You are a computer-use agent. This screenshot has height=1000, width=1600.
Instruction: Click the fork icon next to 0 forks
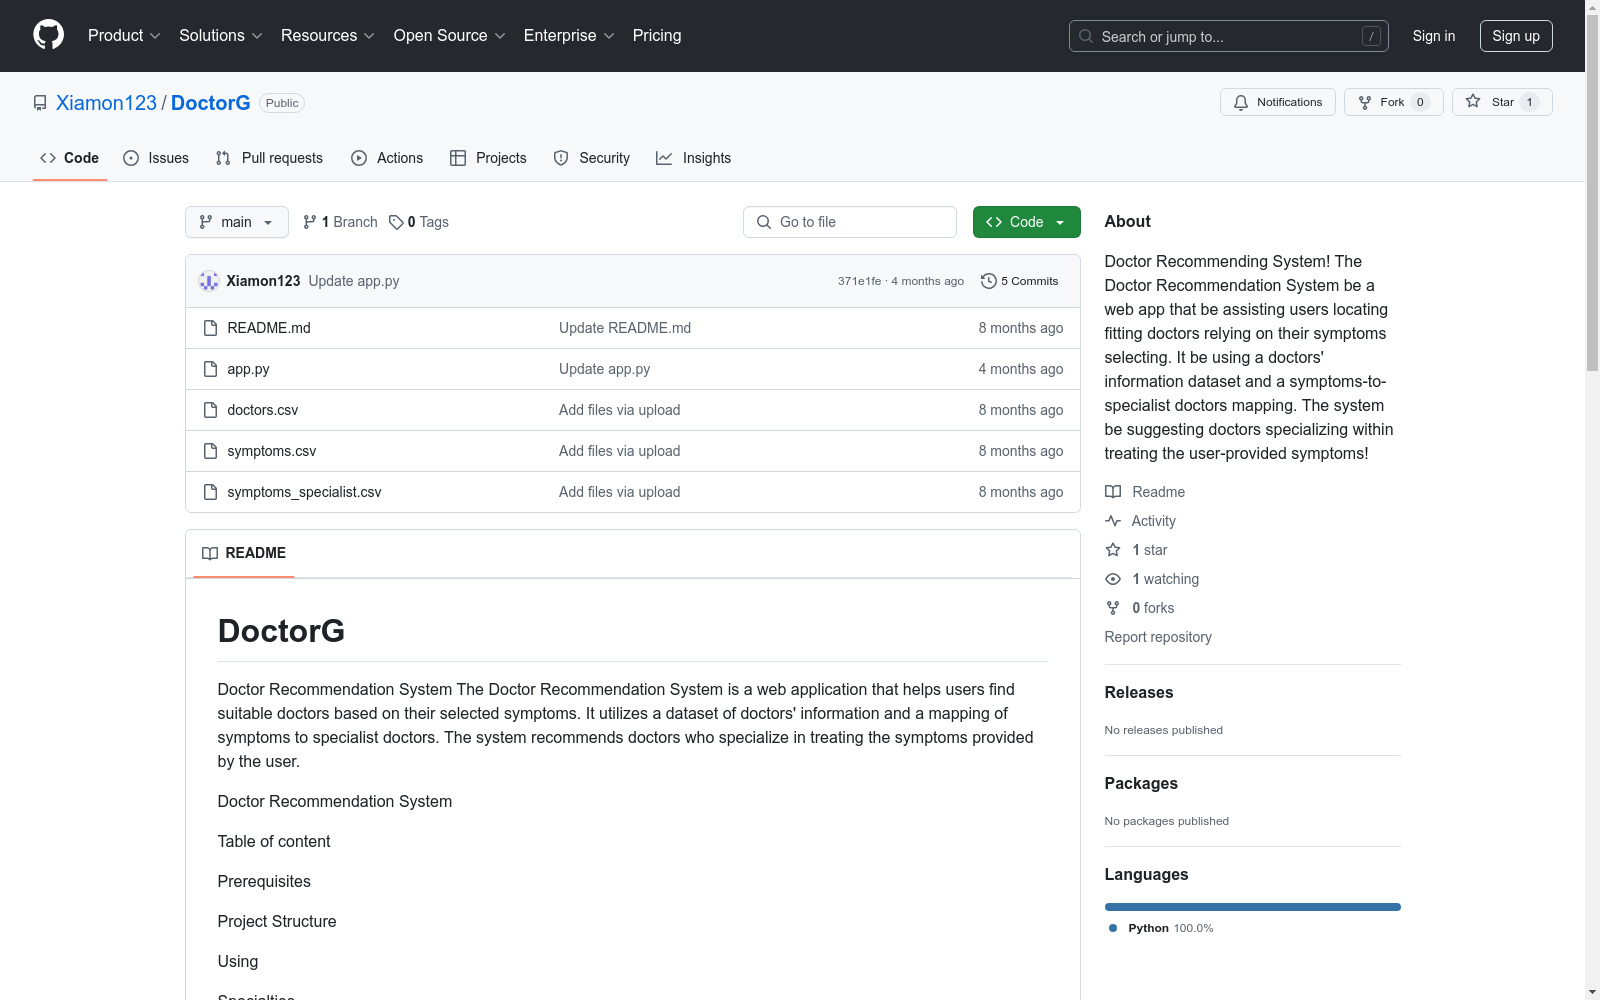coord(1113,608)
